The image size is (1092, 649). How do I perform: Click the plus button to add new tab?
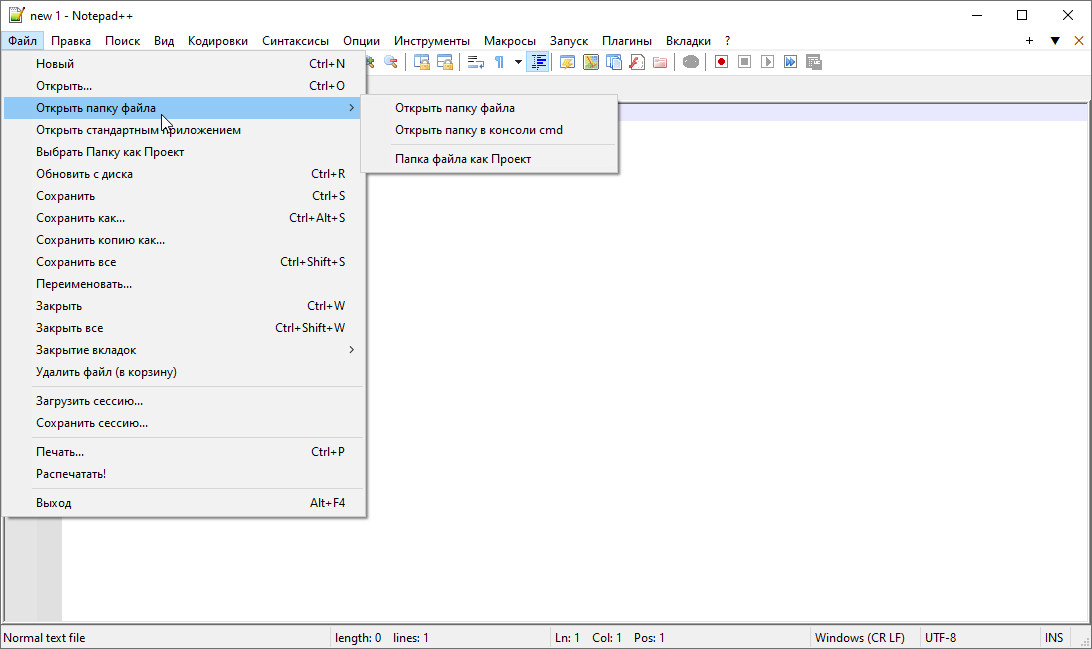(1030, 41)
